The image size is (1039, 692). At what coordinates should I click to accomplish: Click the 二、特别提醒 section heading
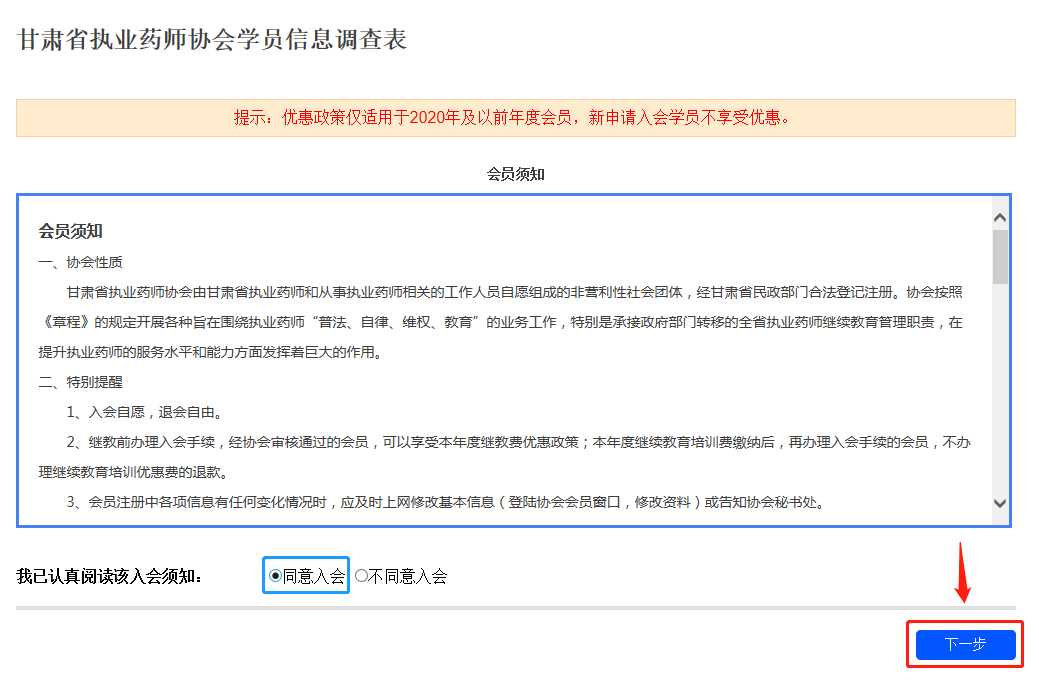click(80, 382)
